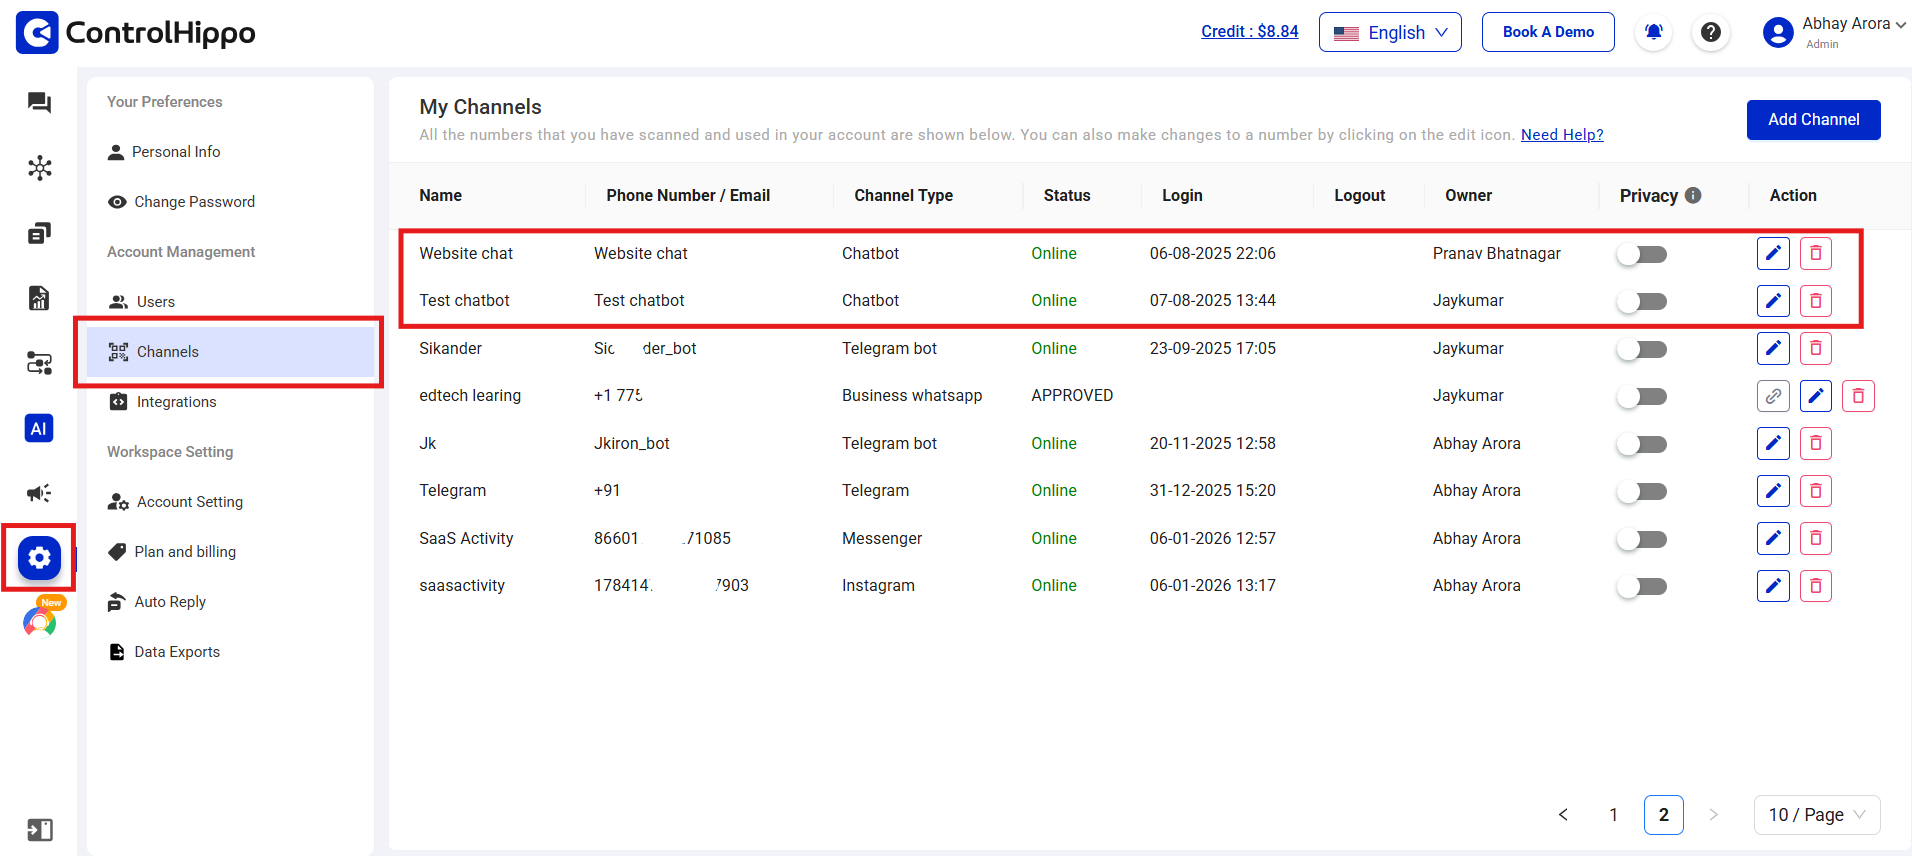
Task: Go to Plan and billing settings
Action: (x=185, y=552)
